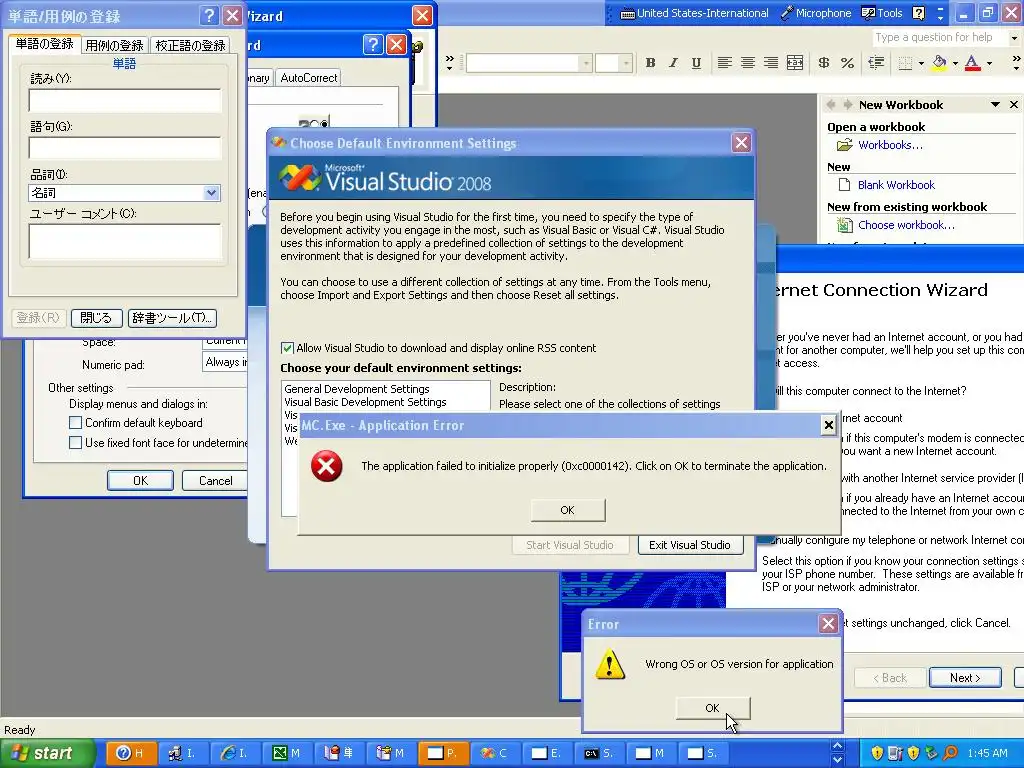Click the Forward arrow in New Workbook pane

point(847,104)
